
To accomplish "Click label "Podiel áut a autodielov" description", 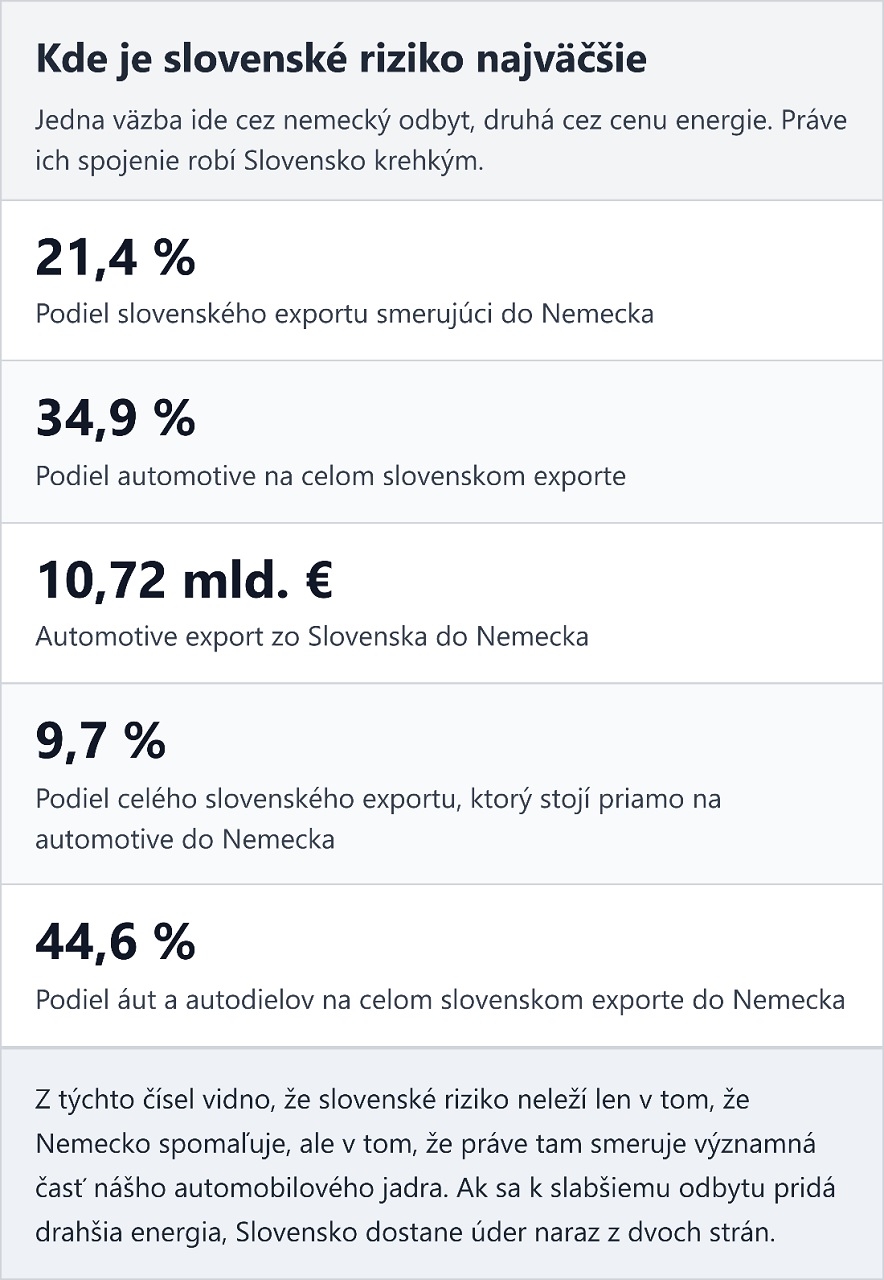I will [440, 999].
